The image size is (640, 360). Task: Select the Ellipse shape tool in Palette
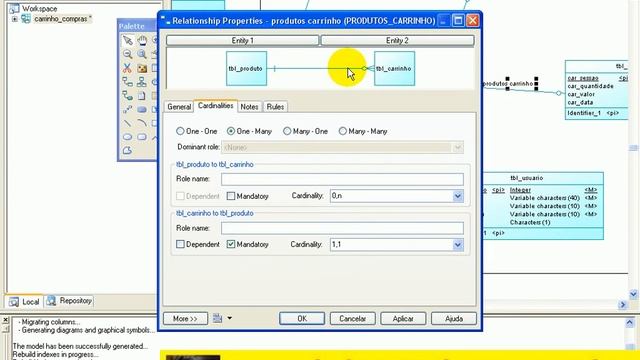coord(127,137)
